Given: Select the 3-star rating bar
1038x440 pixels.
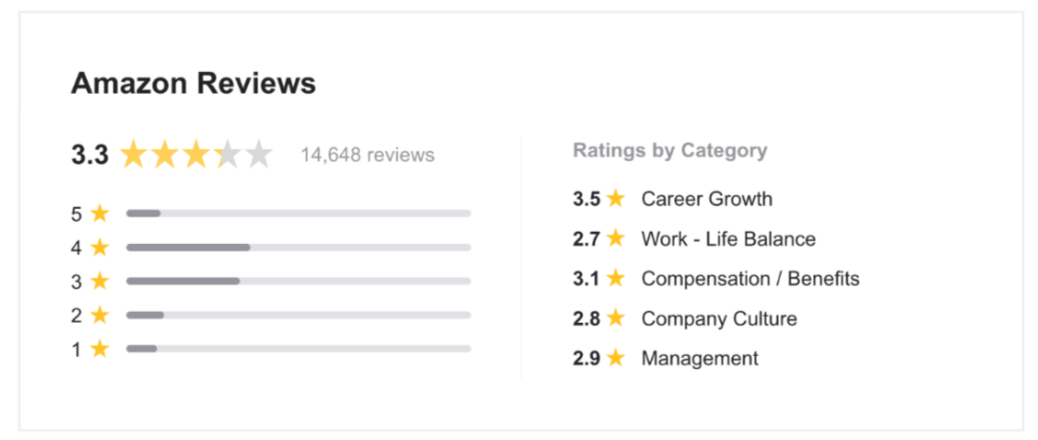Looking at the screenshot, I should (298, 281).
